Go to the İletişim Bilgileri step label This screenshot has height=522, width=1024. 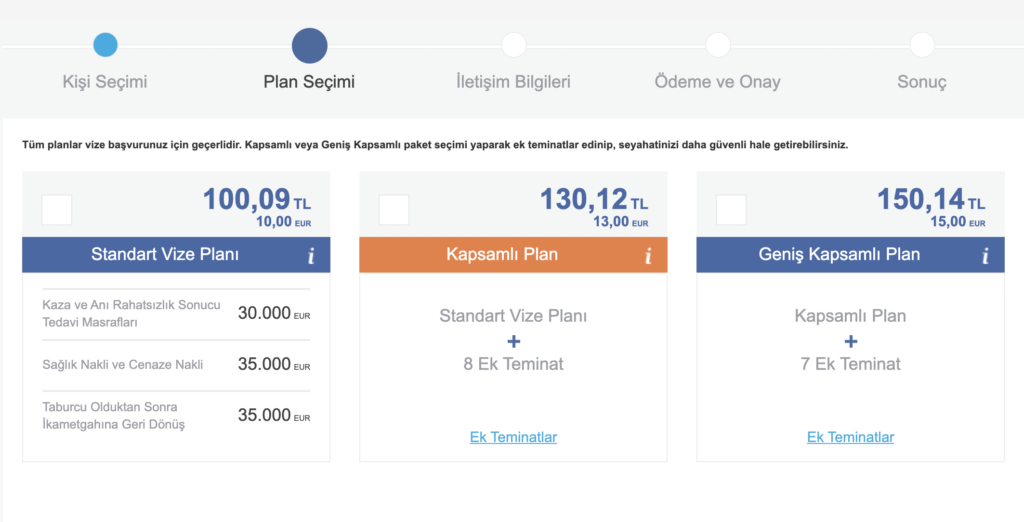513,82
